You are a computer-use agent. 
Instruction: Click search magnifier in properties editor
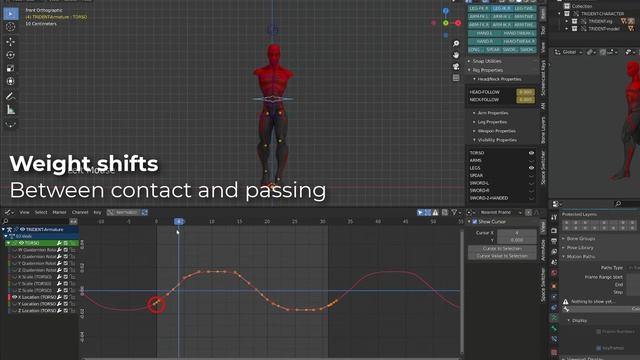point(618,203)
